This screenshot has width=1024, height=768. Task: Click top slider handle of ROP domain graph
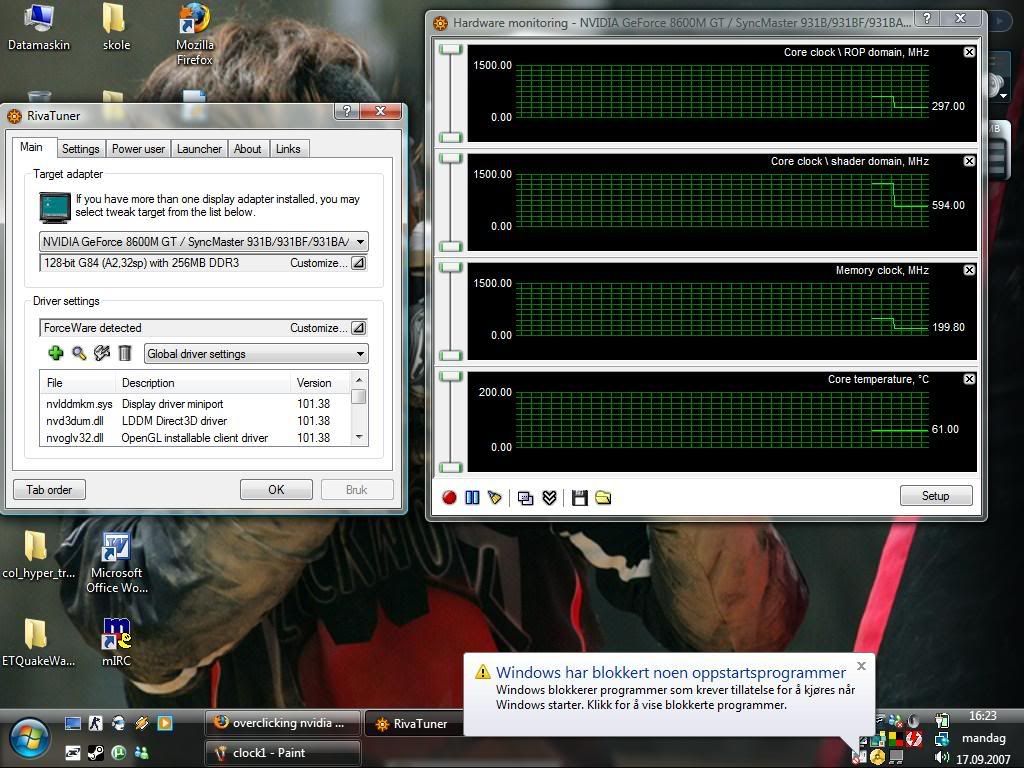[451, 50]
